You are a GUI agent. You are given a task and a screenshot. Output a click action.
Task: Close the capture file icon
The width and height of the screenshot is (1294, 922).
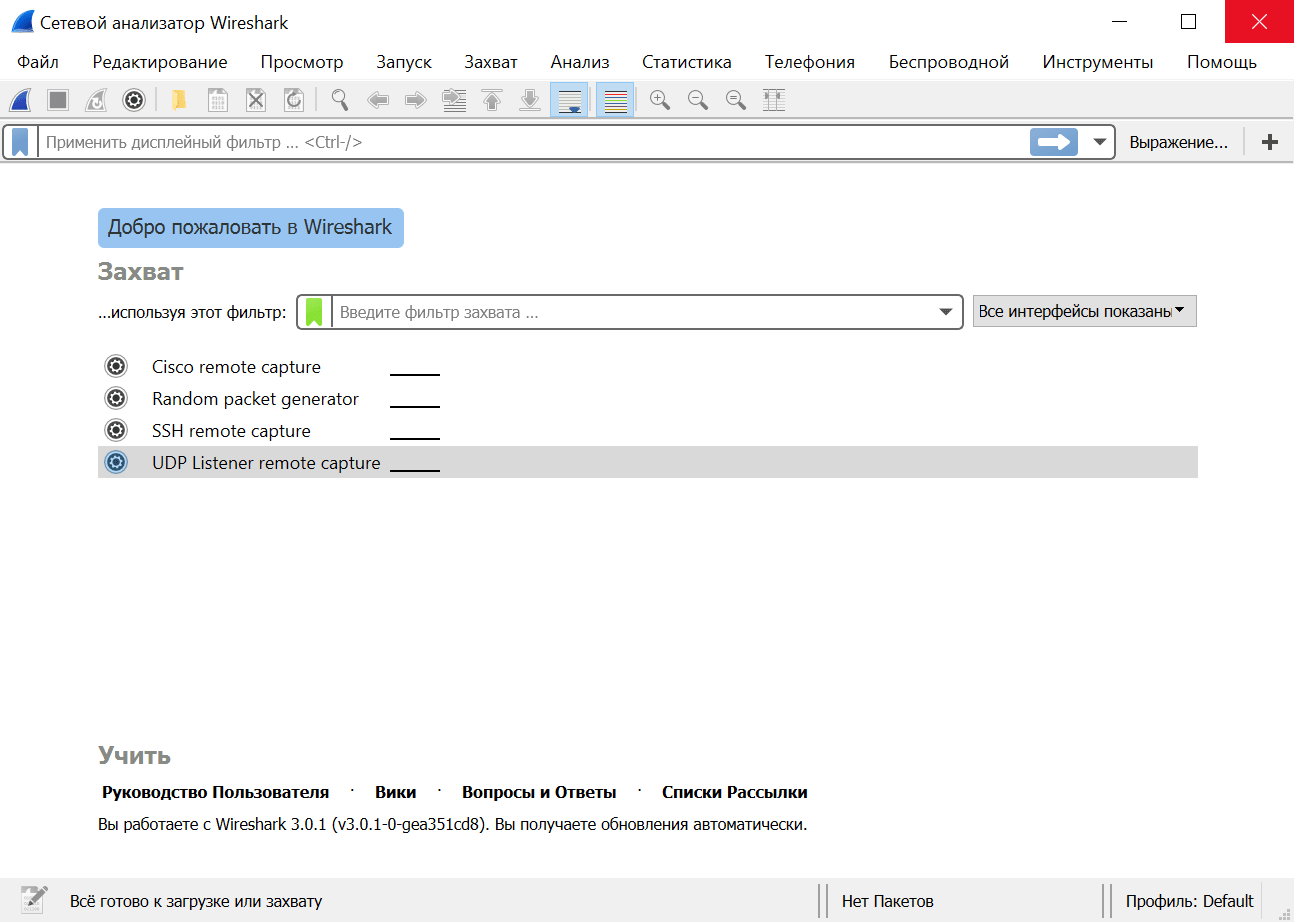(x=256, y=100)
